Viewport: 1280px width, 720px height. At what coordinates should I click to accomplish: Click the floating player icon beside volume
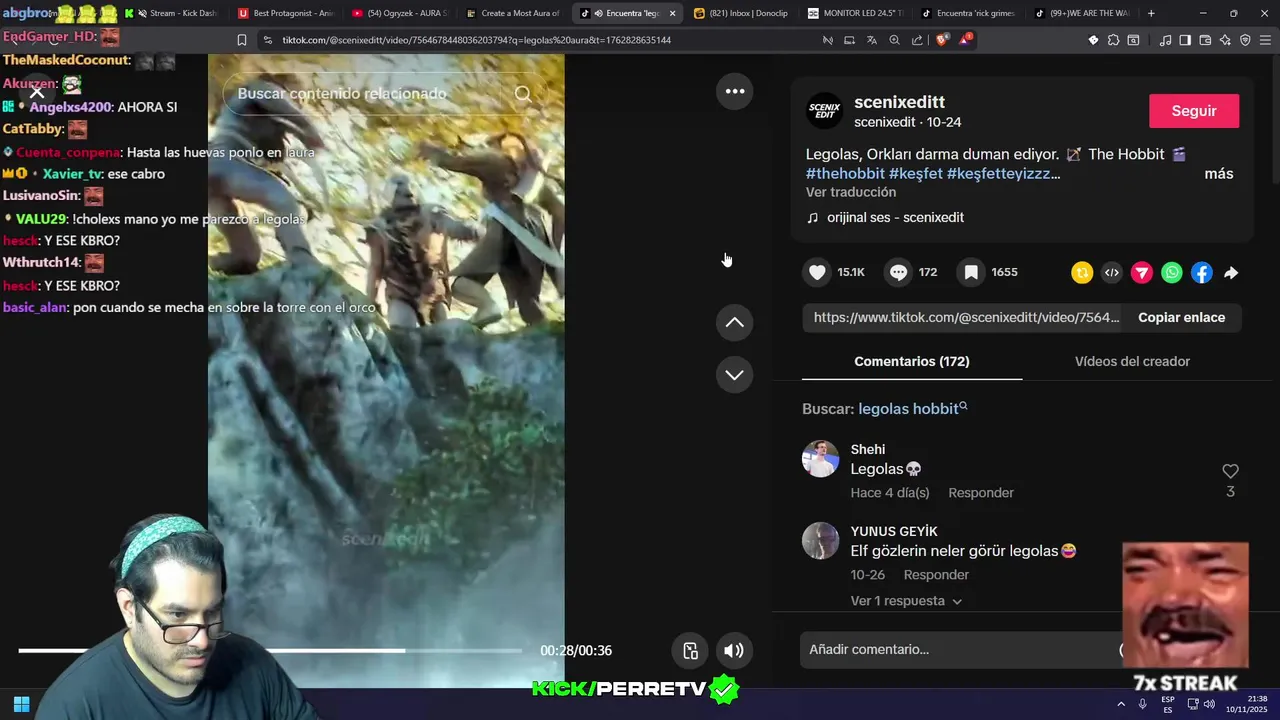coord(690,651)
